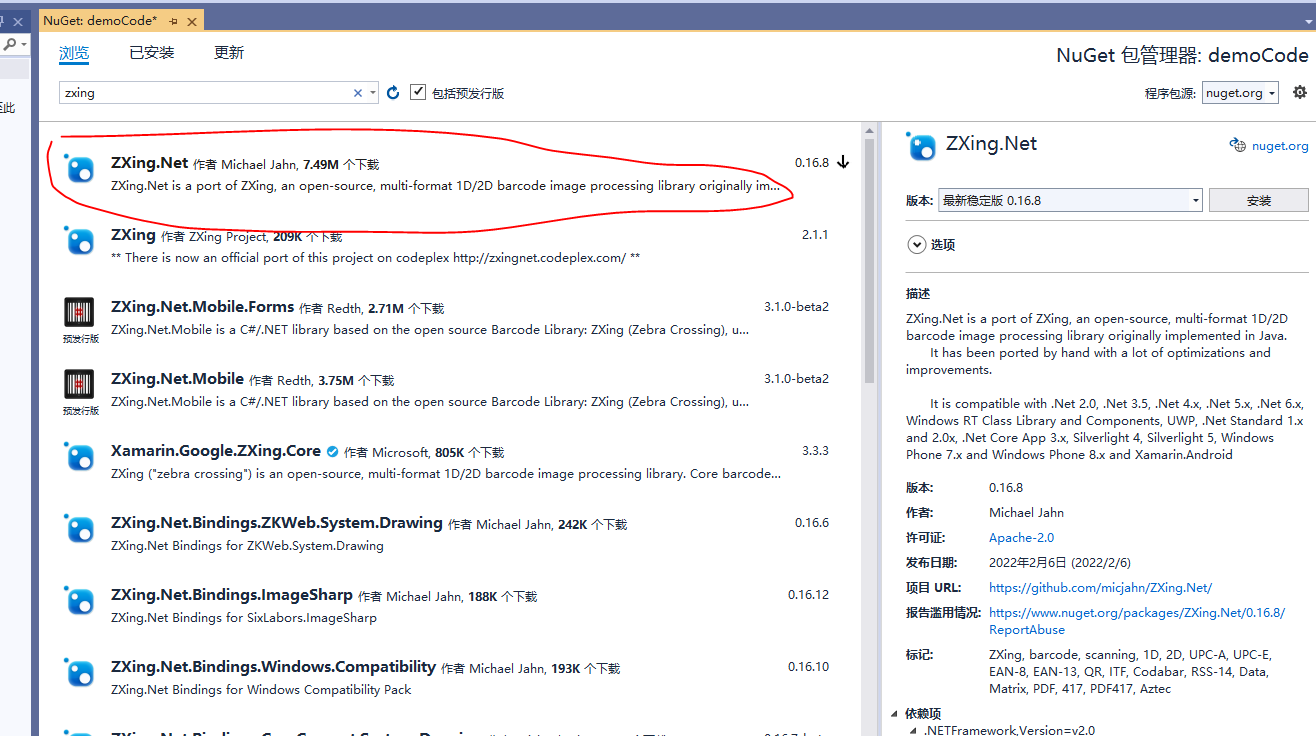Open the nuget.org link in details pane
This screenshot has width=1316, height=736.
(1280, 146)
